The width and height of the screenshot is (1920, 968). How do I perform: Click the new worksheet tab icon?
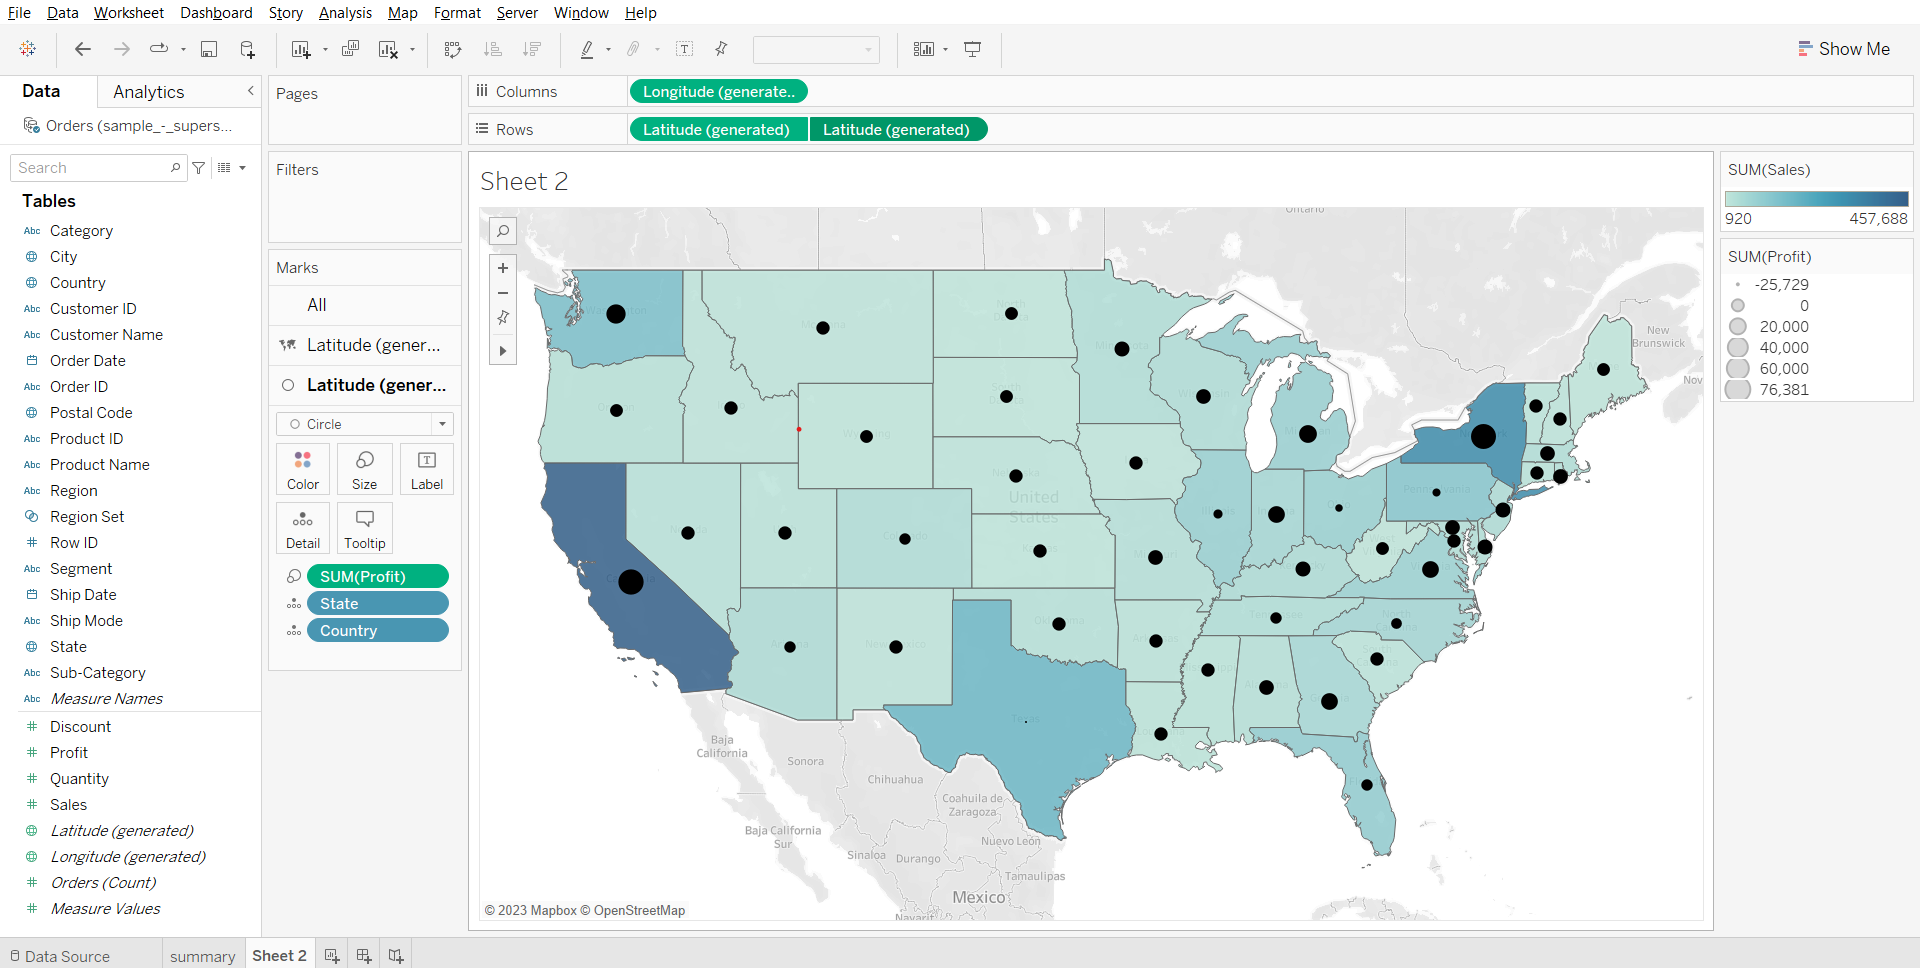[x=332, y=956]
